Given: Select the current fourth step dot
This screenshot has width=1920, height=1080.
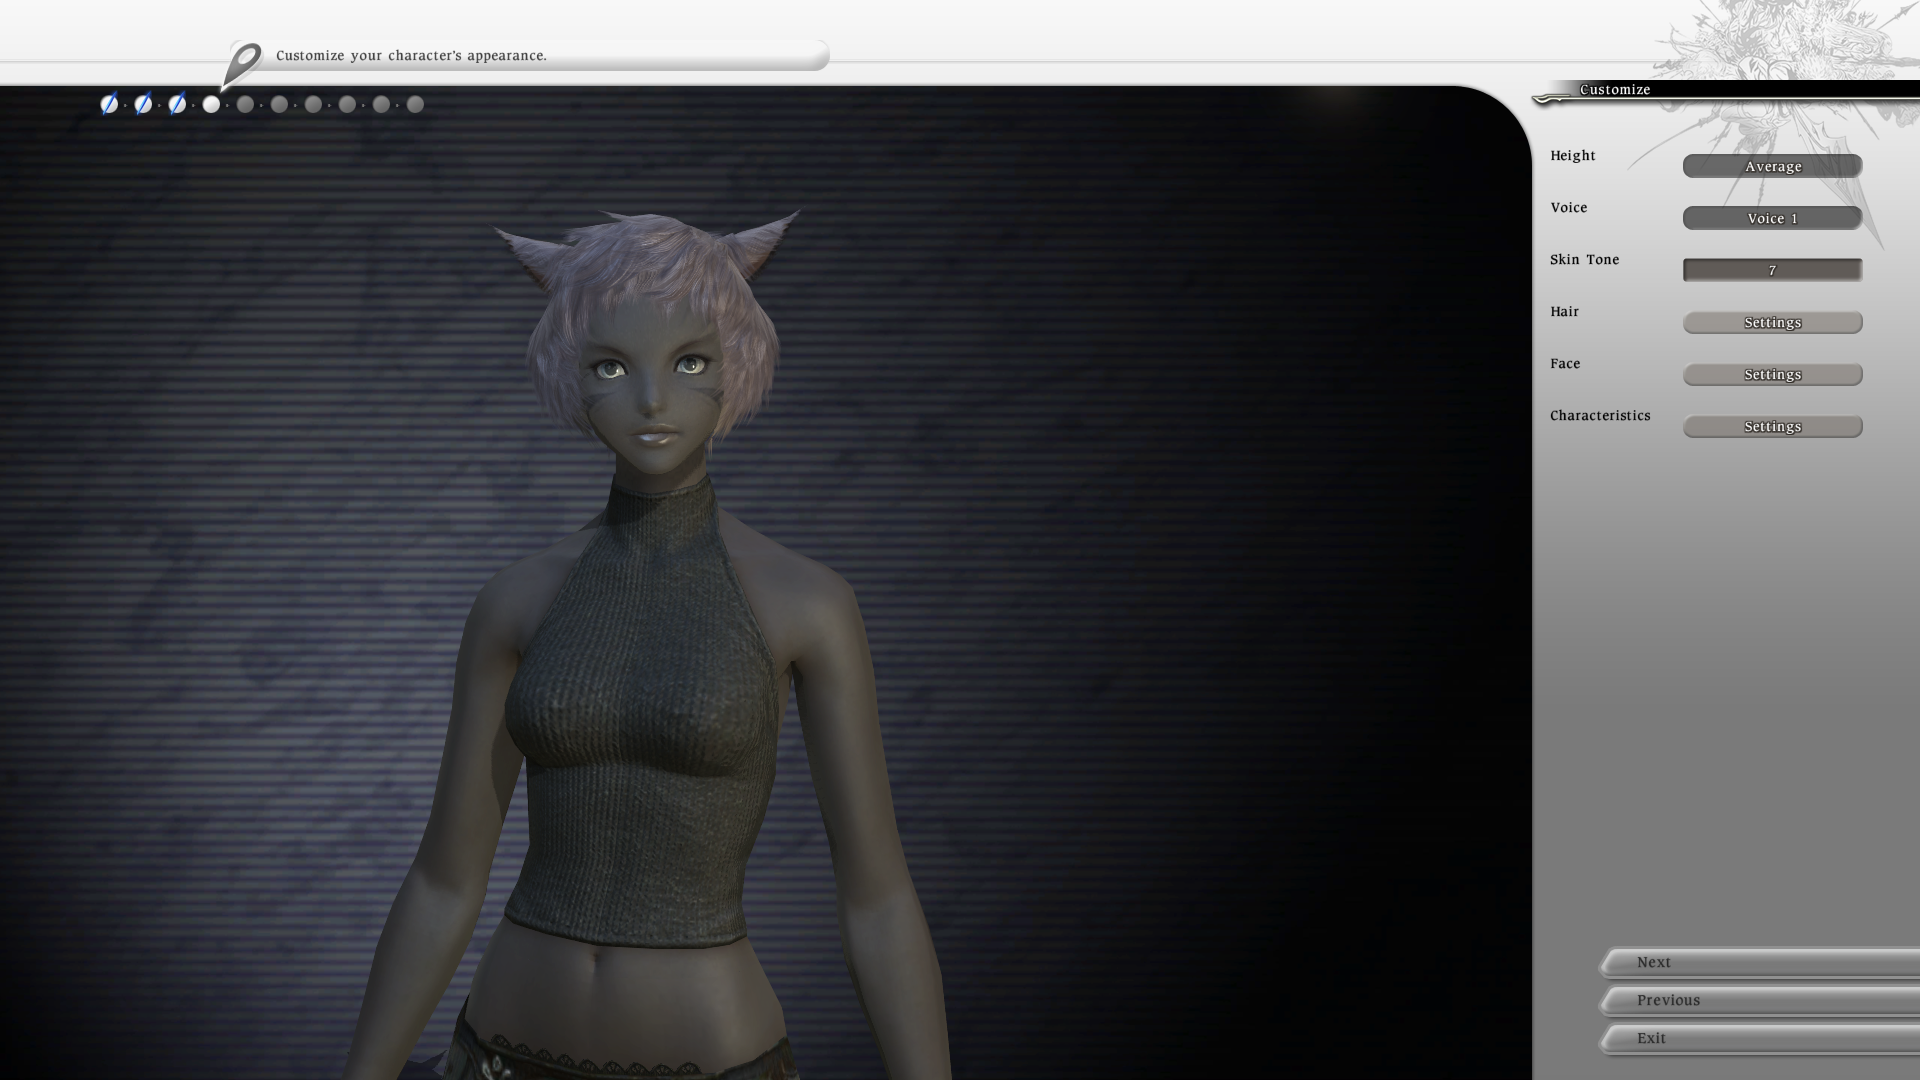Looking at the screenshot, I should click(211, 104).
